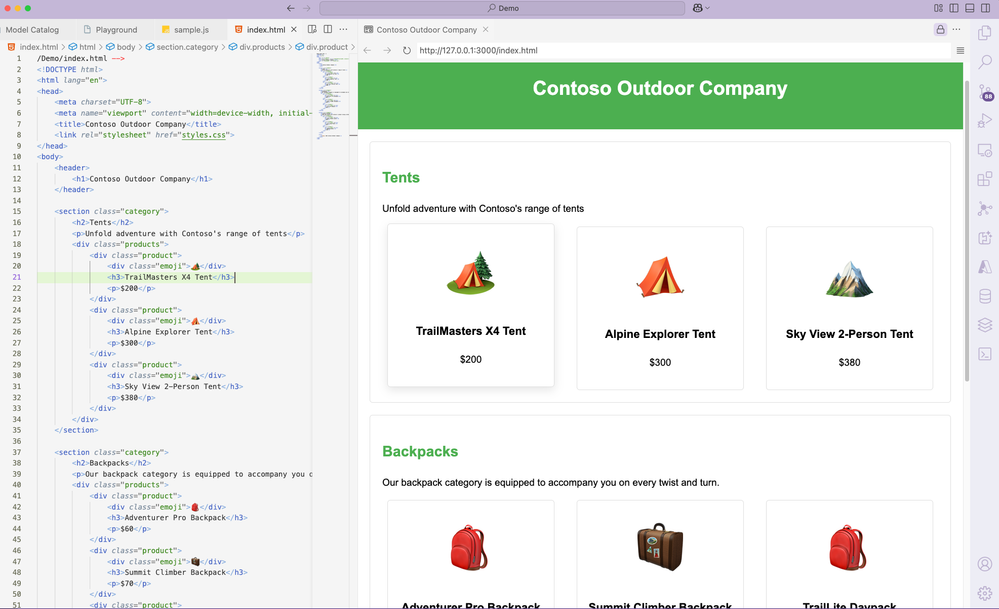Open the Manage gear icon

985,593
